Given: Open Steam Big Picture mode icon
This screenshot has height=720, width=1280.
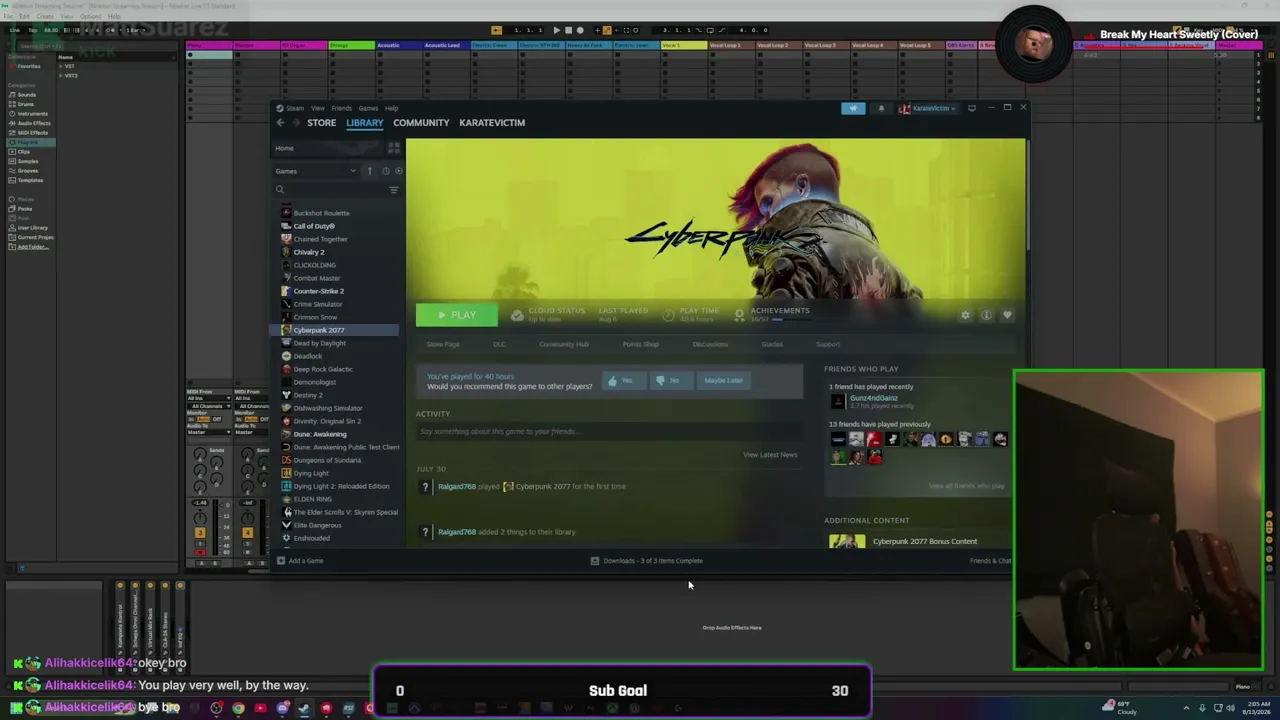Looking at the screenshot, I should pyautogui.click(x=971, y=108).
